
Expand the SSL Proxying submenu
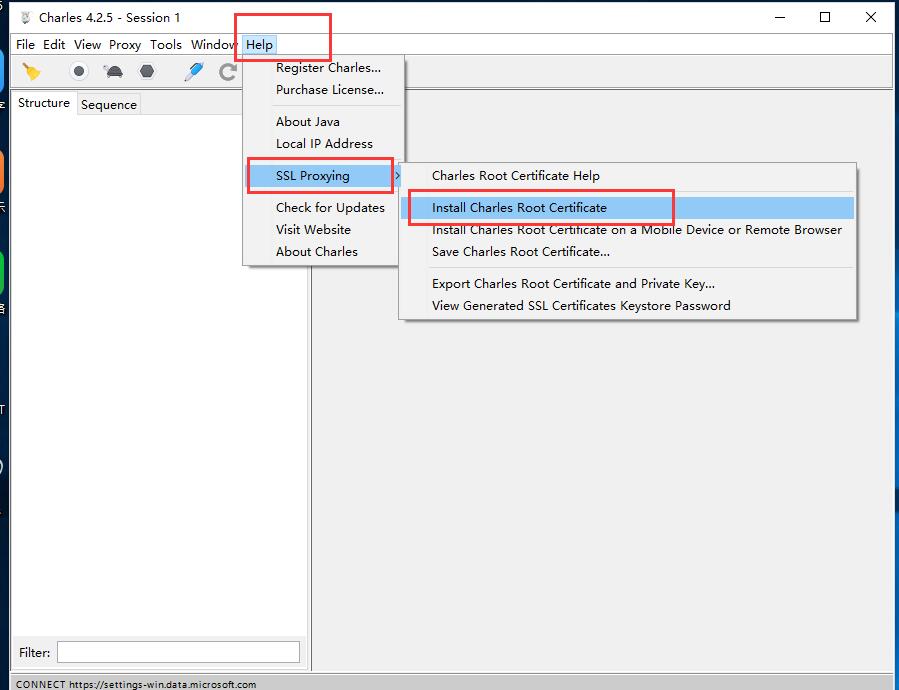(x=323, y=176)
